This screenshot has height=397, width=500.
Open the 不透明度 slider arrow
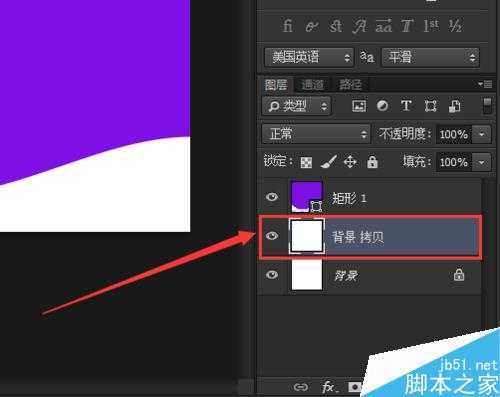(x=482, y=134)
